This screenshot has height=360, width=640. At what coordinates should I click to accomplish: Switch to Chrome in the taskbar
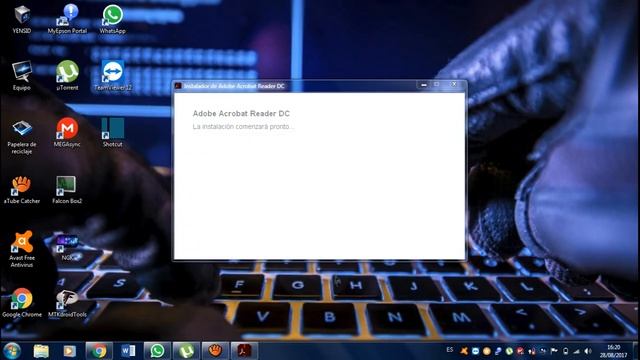click(x=99, y=351)
